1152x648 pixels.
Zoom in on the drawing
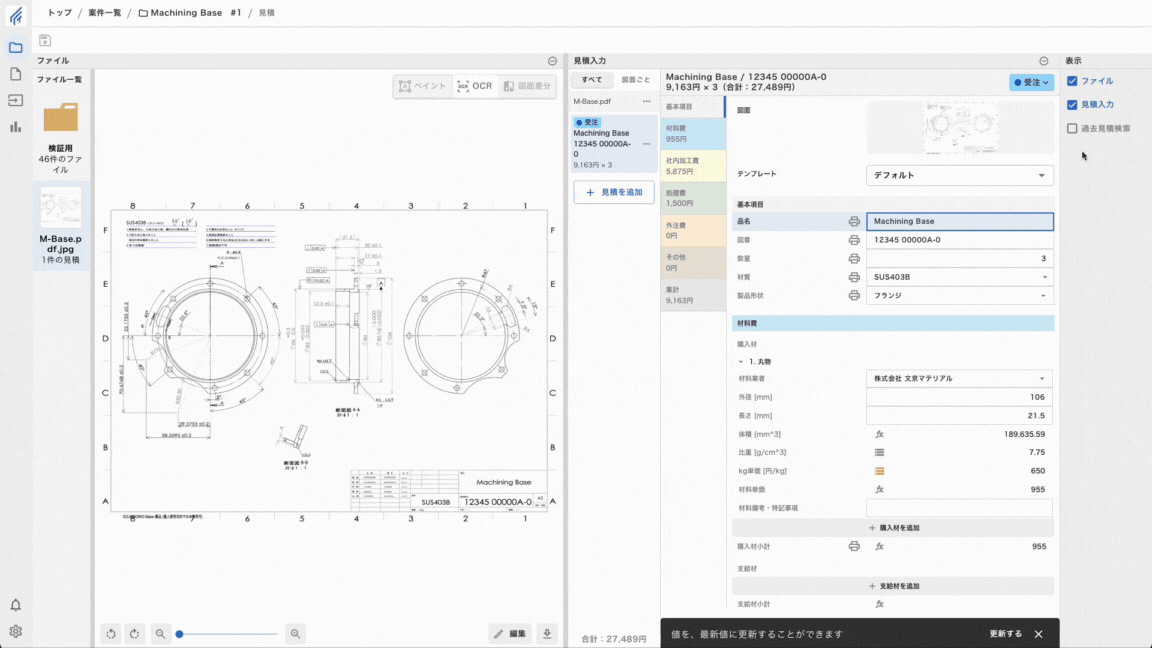[295, 633]
